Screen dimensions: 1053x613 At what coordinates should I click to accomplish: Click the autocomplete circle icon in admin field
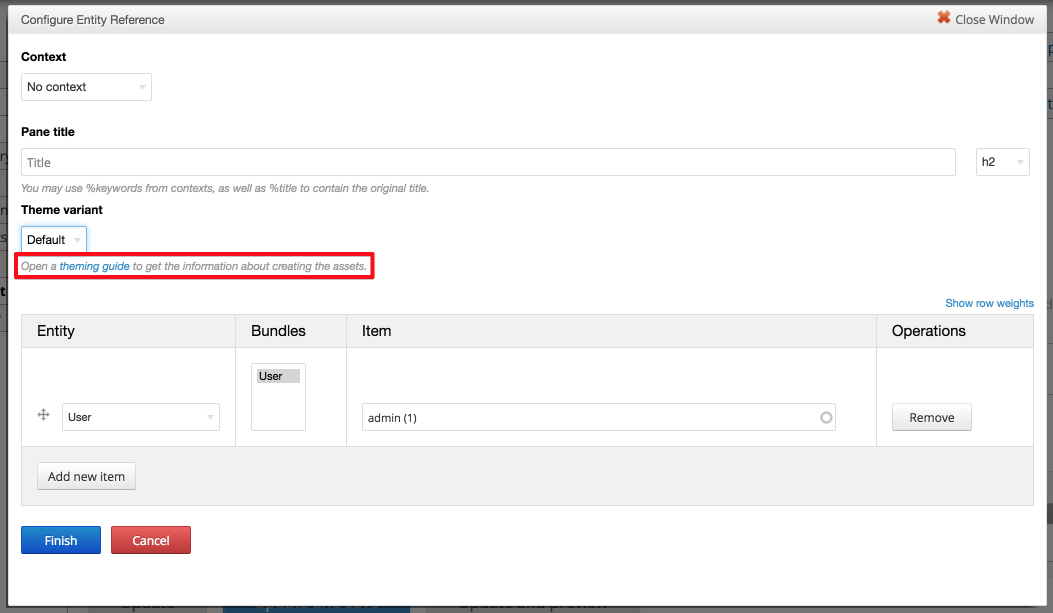827,417
